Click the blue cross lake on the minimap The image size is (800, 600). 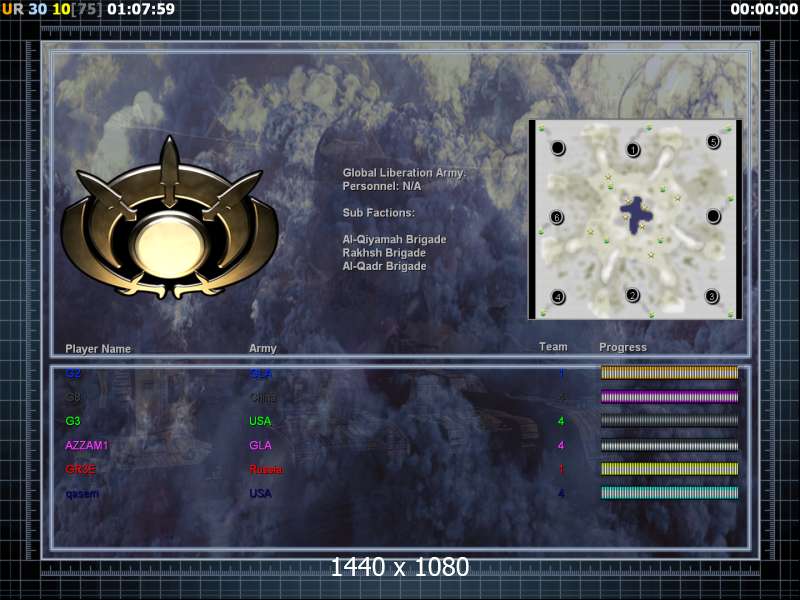pos(635,214)
